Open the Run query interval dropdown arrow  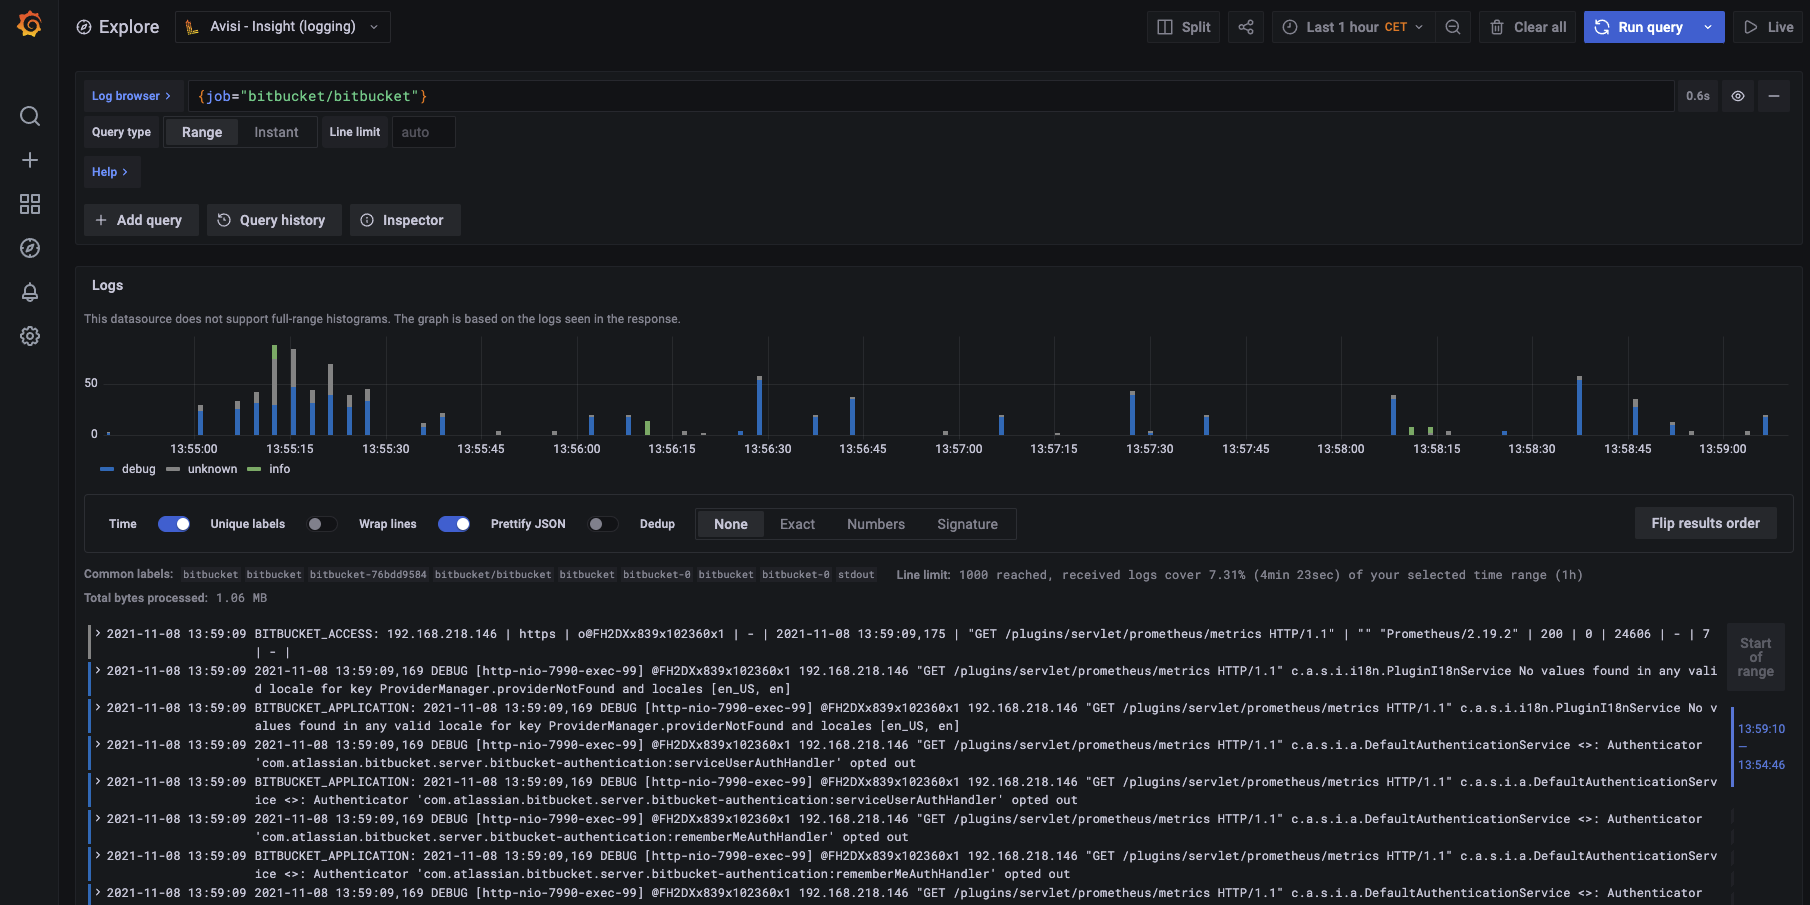[1708, 27]
